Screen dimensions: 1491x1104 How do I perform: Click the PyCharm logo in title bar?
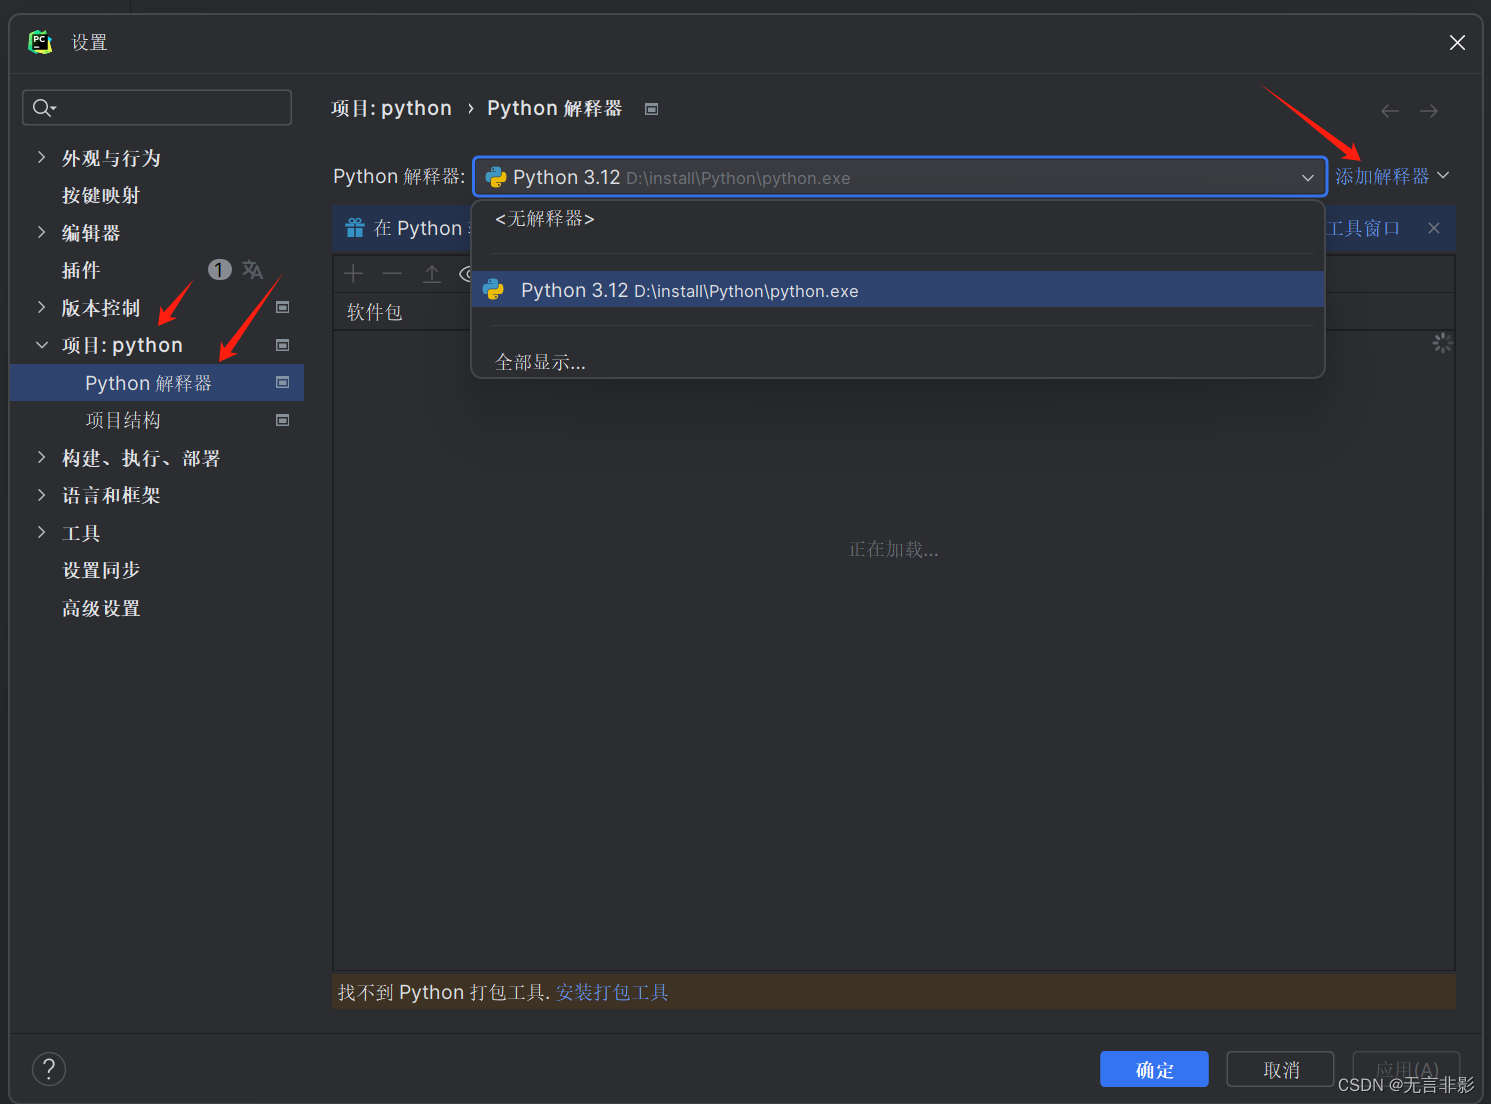click(x=40, y=42)
